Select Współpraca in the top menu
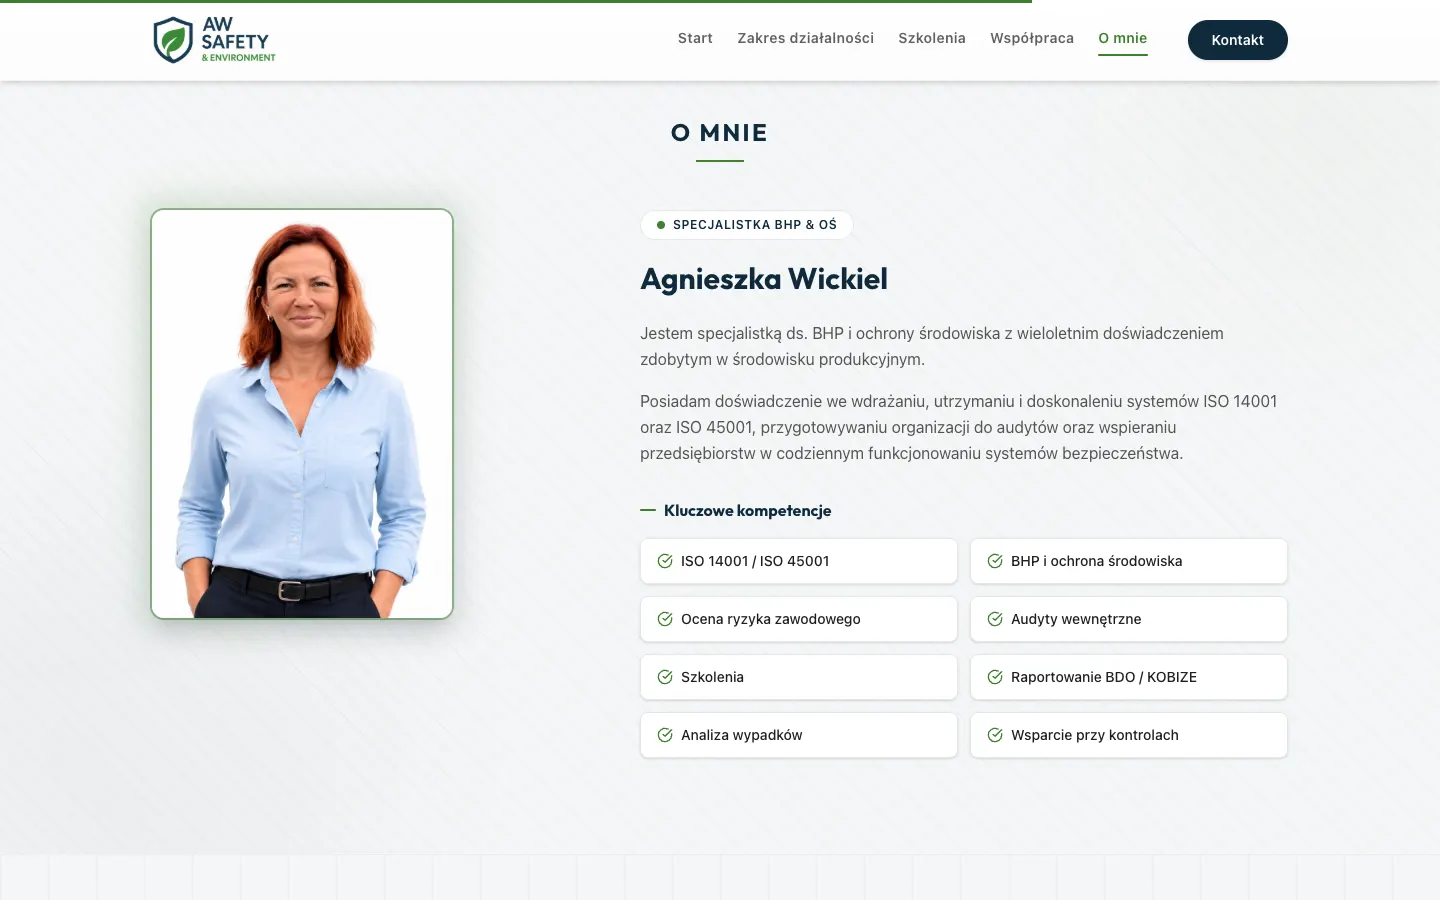 click(x=1032, y=38)
